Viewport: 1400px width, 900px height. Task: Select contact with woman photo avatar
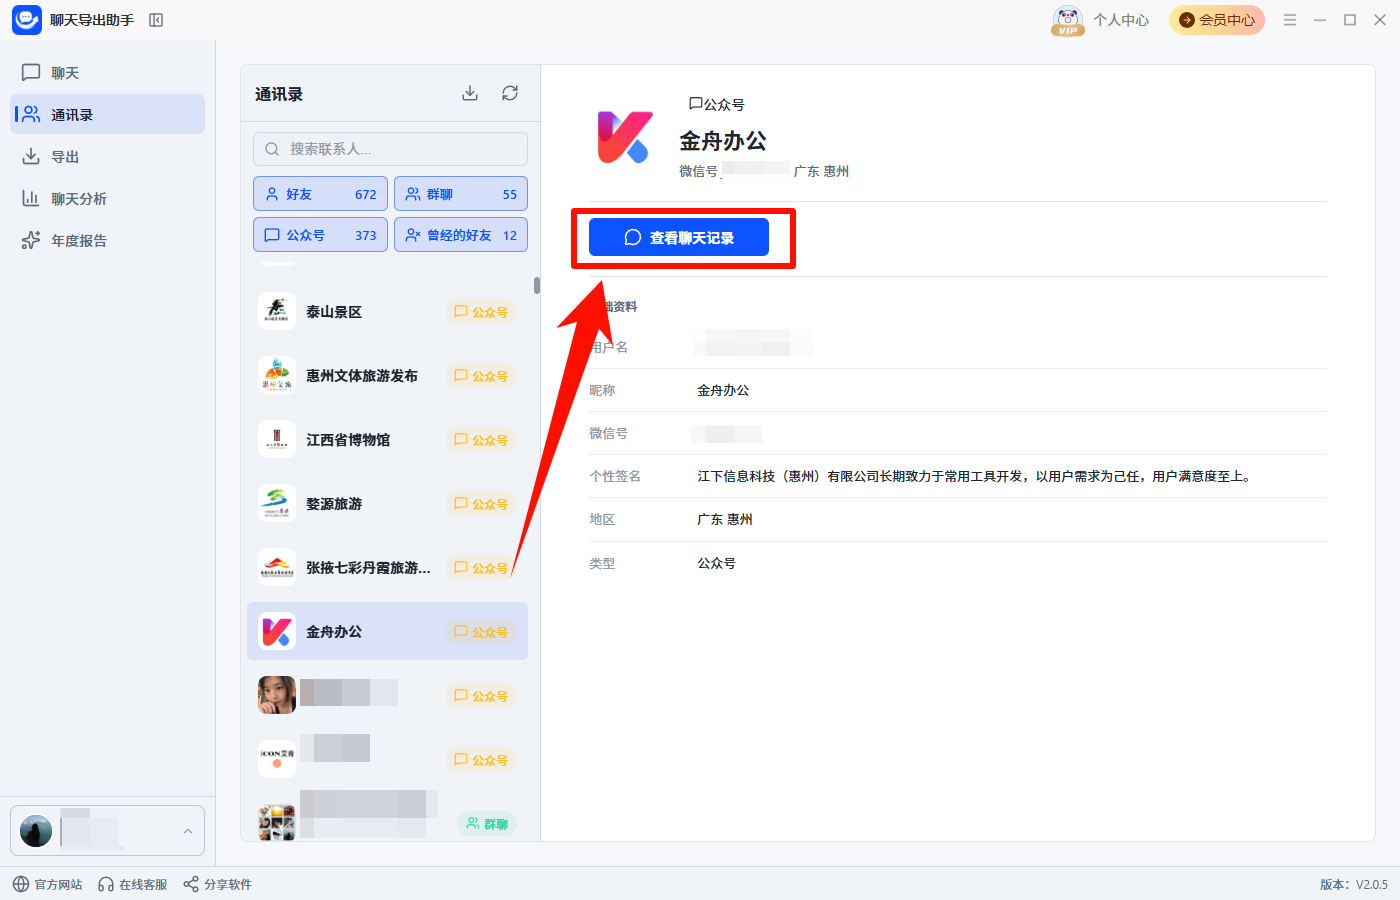(387, 695)
